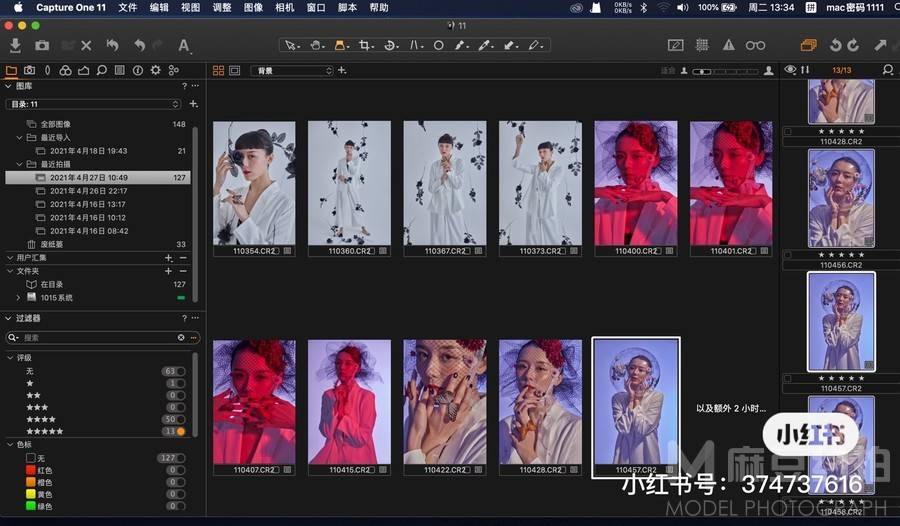Click rotate left icon
This screenshot has width=900, height=526.
836,45
